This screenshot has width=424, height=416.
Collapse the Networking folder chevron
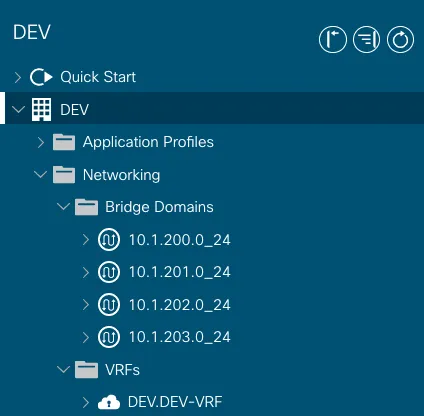(41, 174)
